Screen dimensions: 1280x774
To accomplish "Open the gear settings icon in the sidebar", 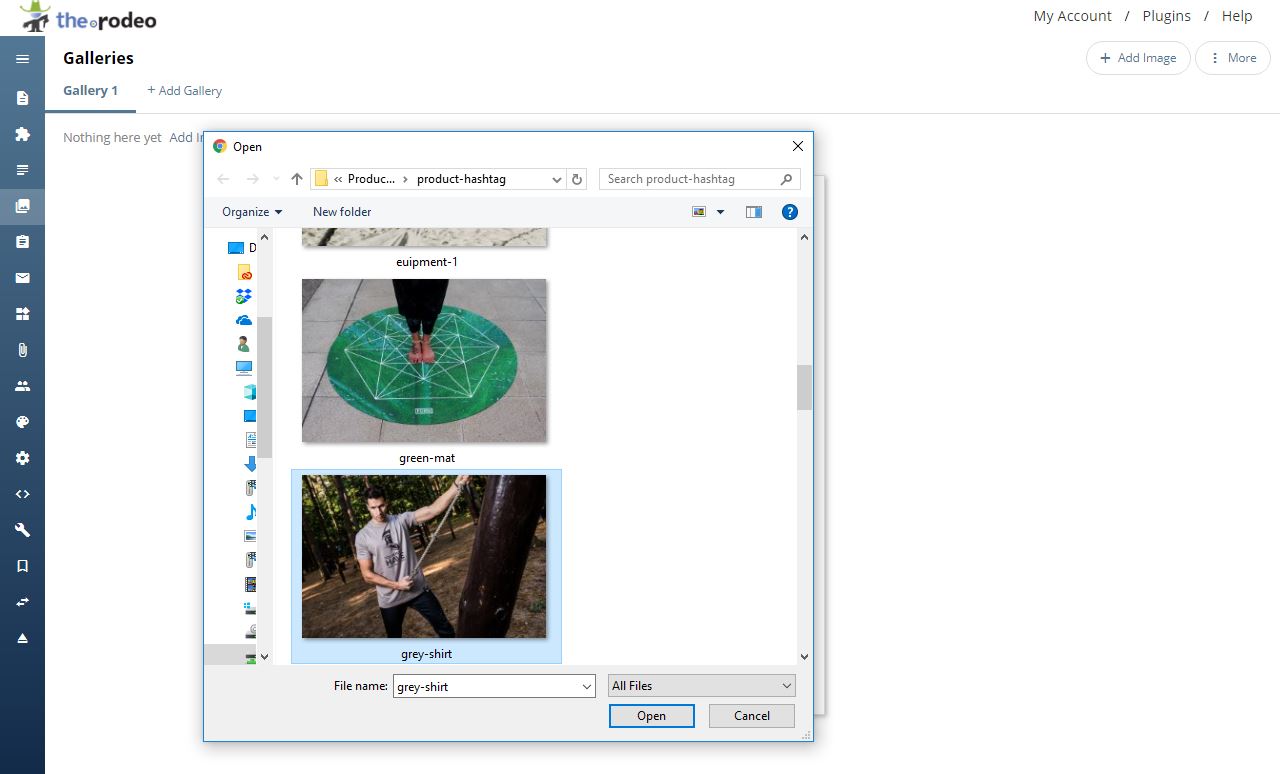I will (22, 458).
